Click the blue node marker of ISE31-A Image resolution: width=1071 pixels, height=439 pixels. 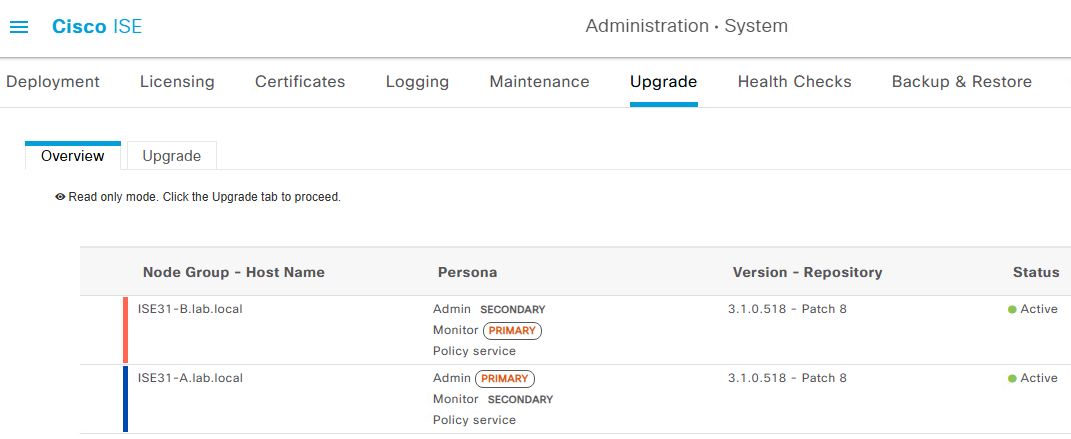point(126,399)
